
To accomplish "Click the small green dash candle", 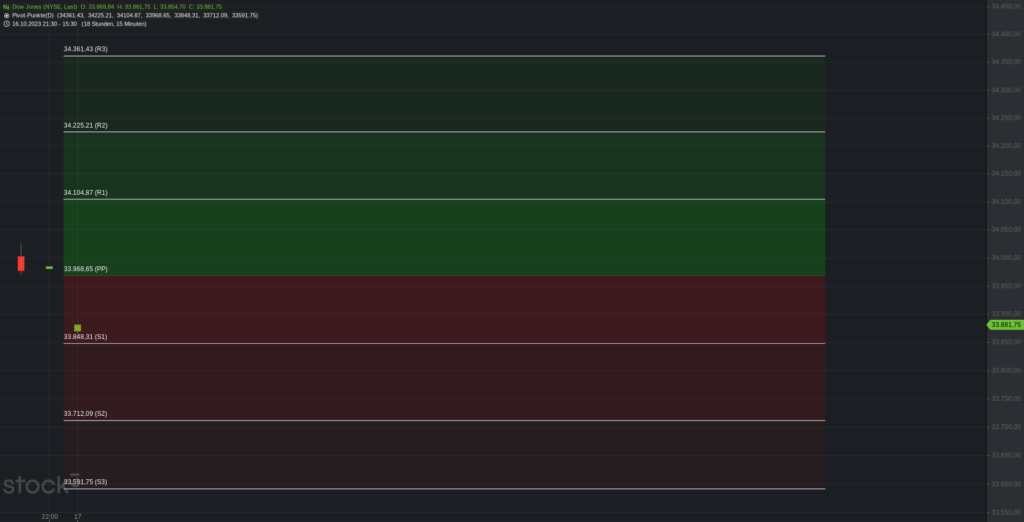I will [x=49, y=267].
